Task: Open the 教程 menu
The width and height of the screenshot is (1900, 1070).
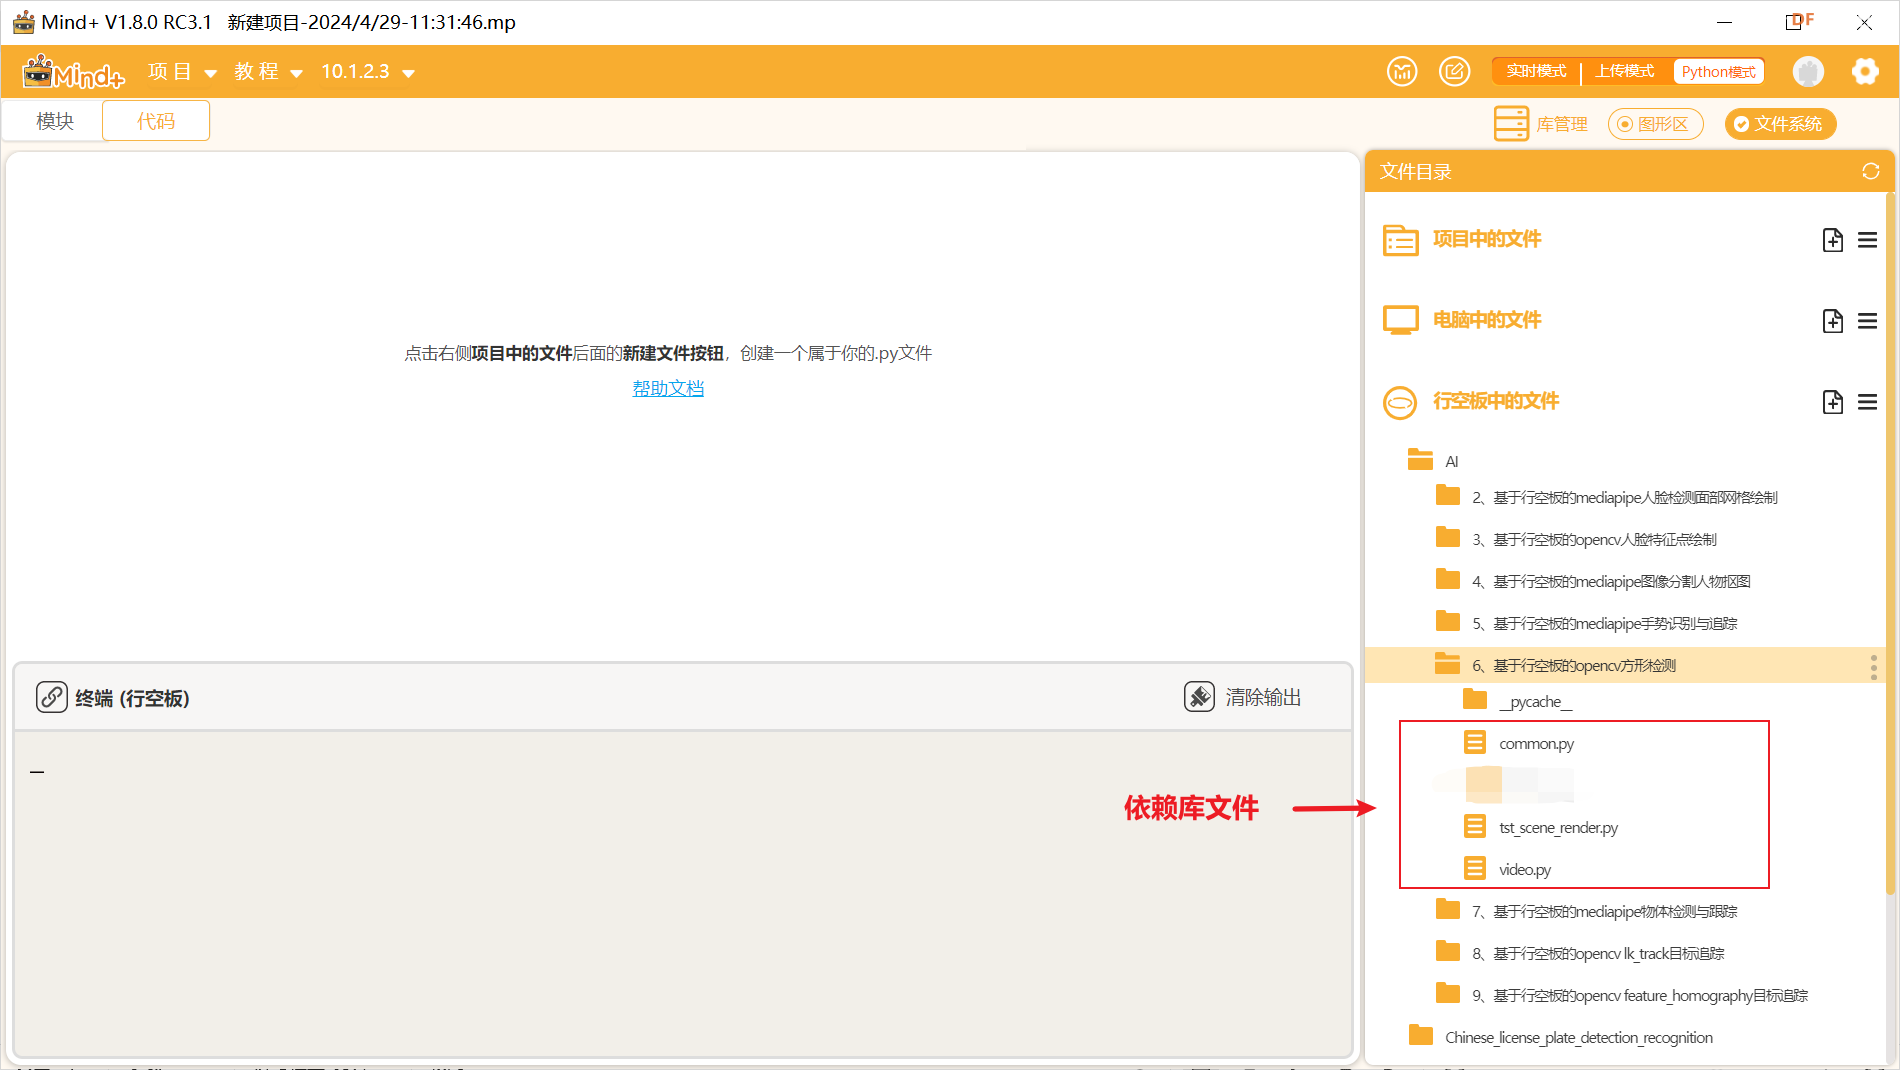Action: pyautogui.click(x=268, y=72)
